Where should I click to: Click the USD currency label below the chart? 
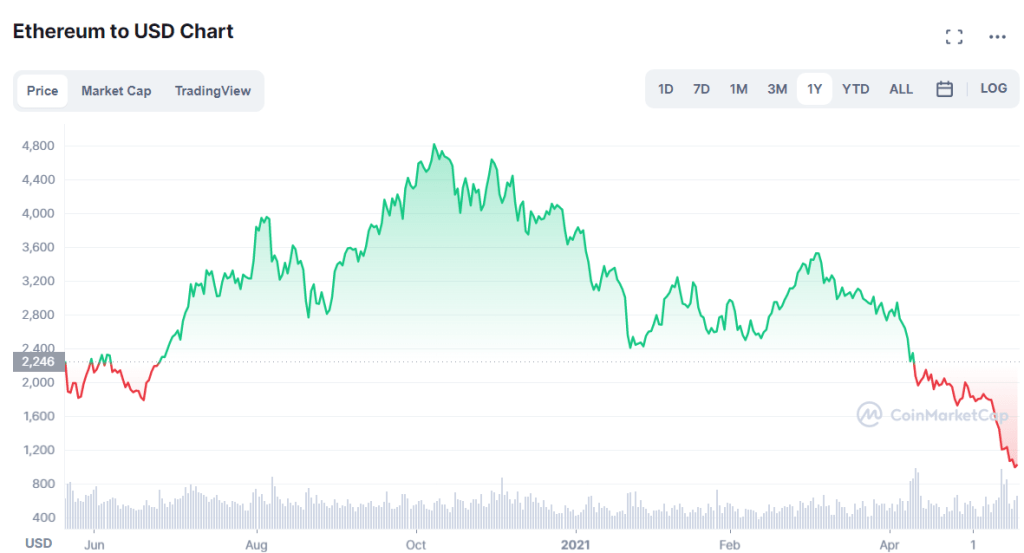pyautogui.click(x=38, y=544)
